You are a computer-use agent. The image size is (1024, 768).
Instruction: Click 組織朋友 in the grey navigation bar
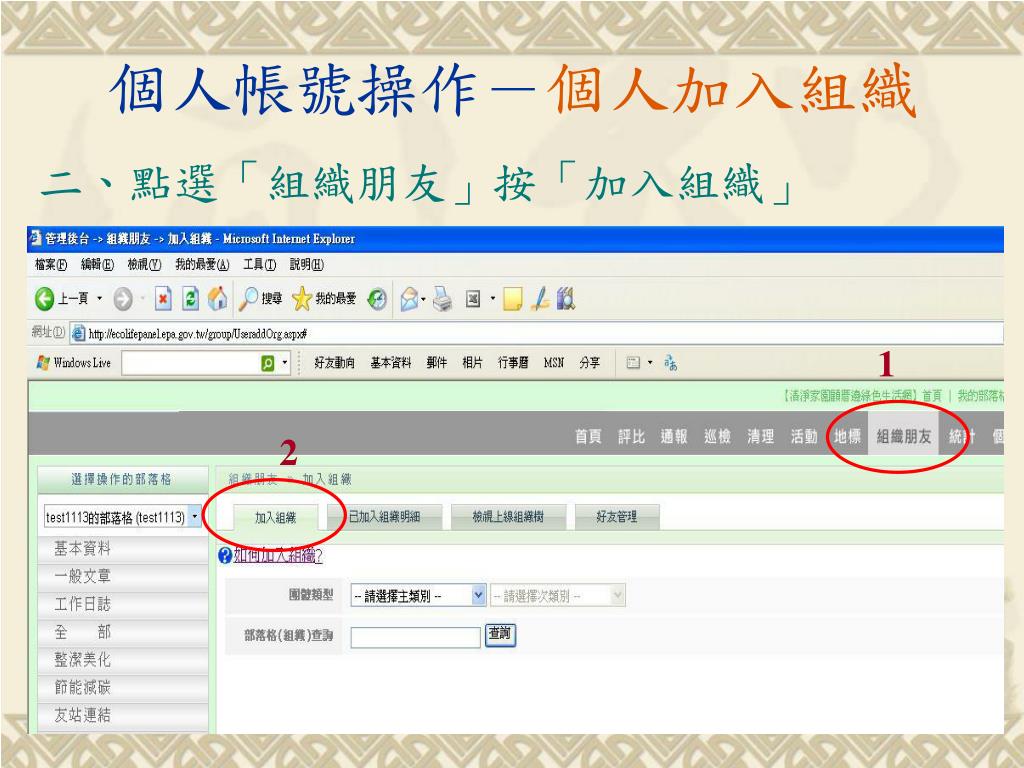904,436
